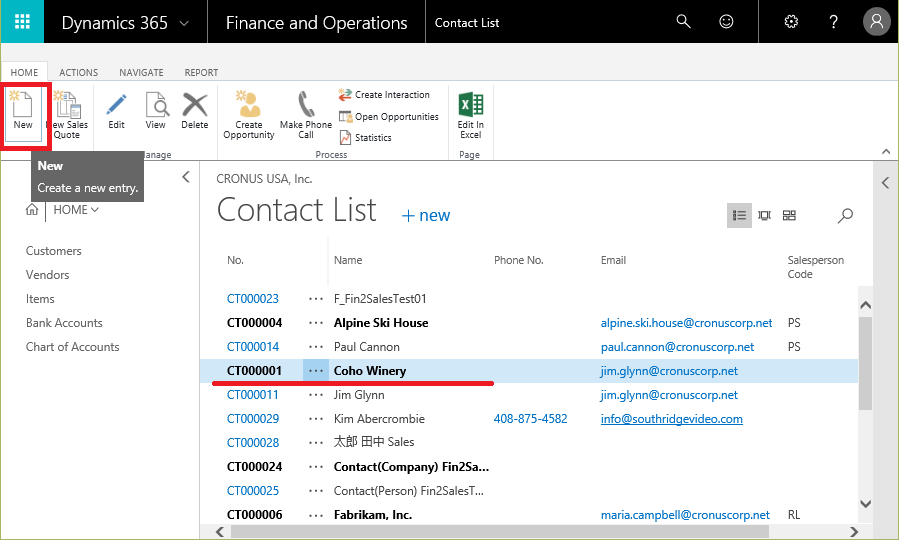Screen dimensions: 899x540
Task: Collapse the left navigation pane
Action: [x=186, y=177]
